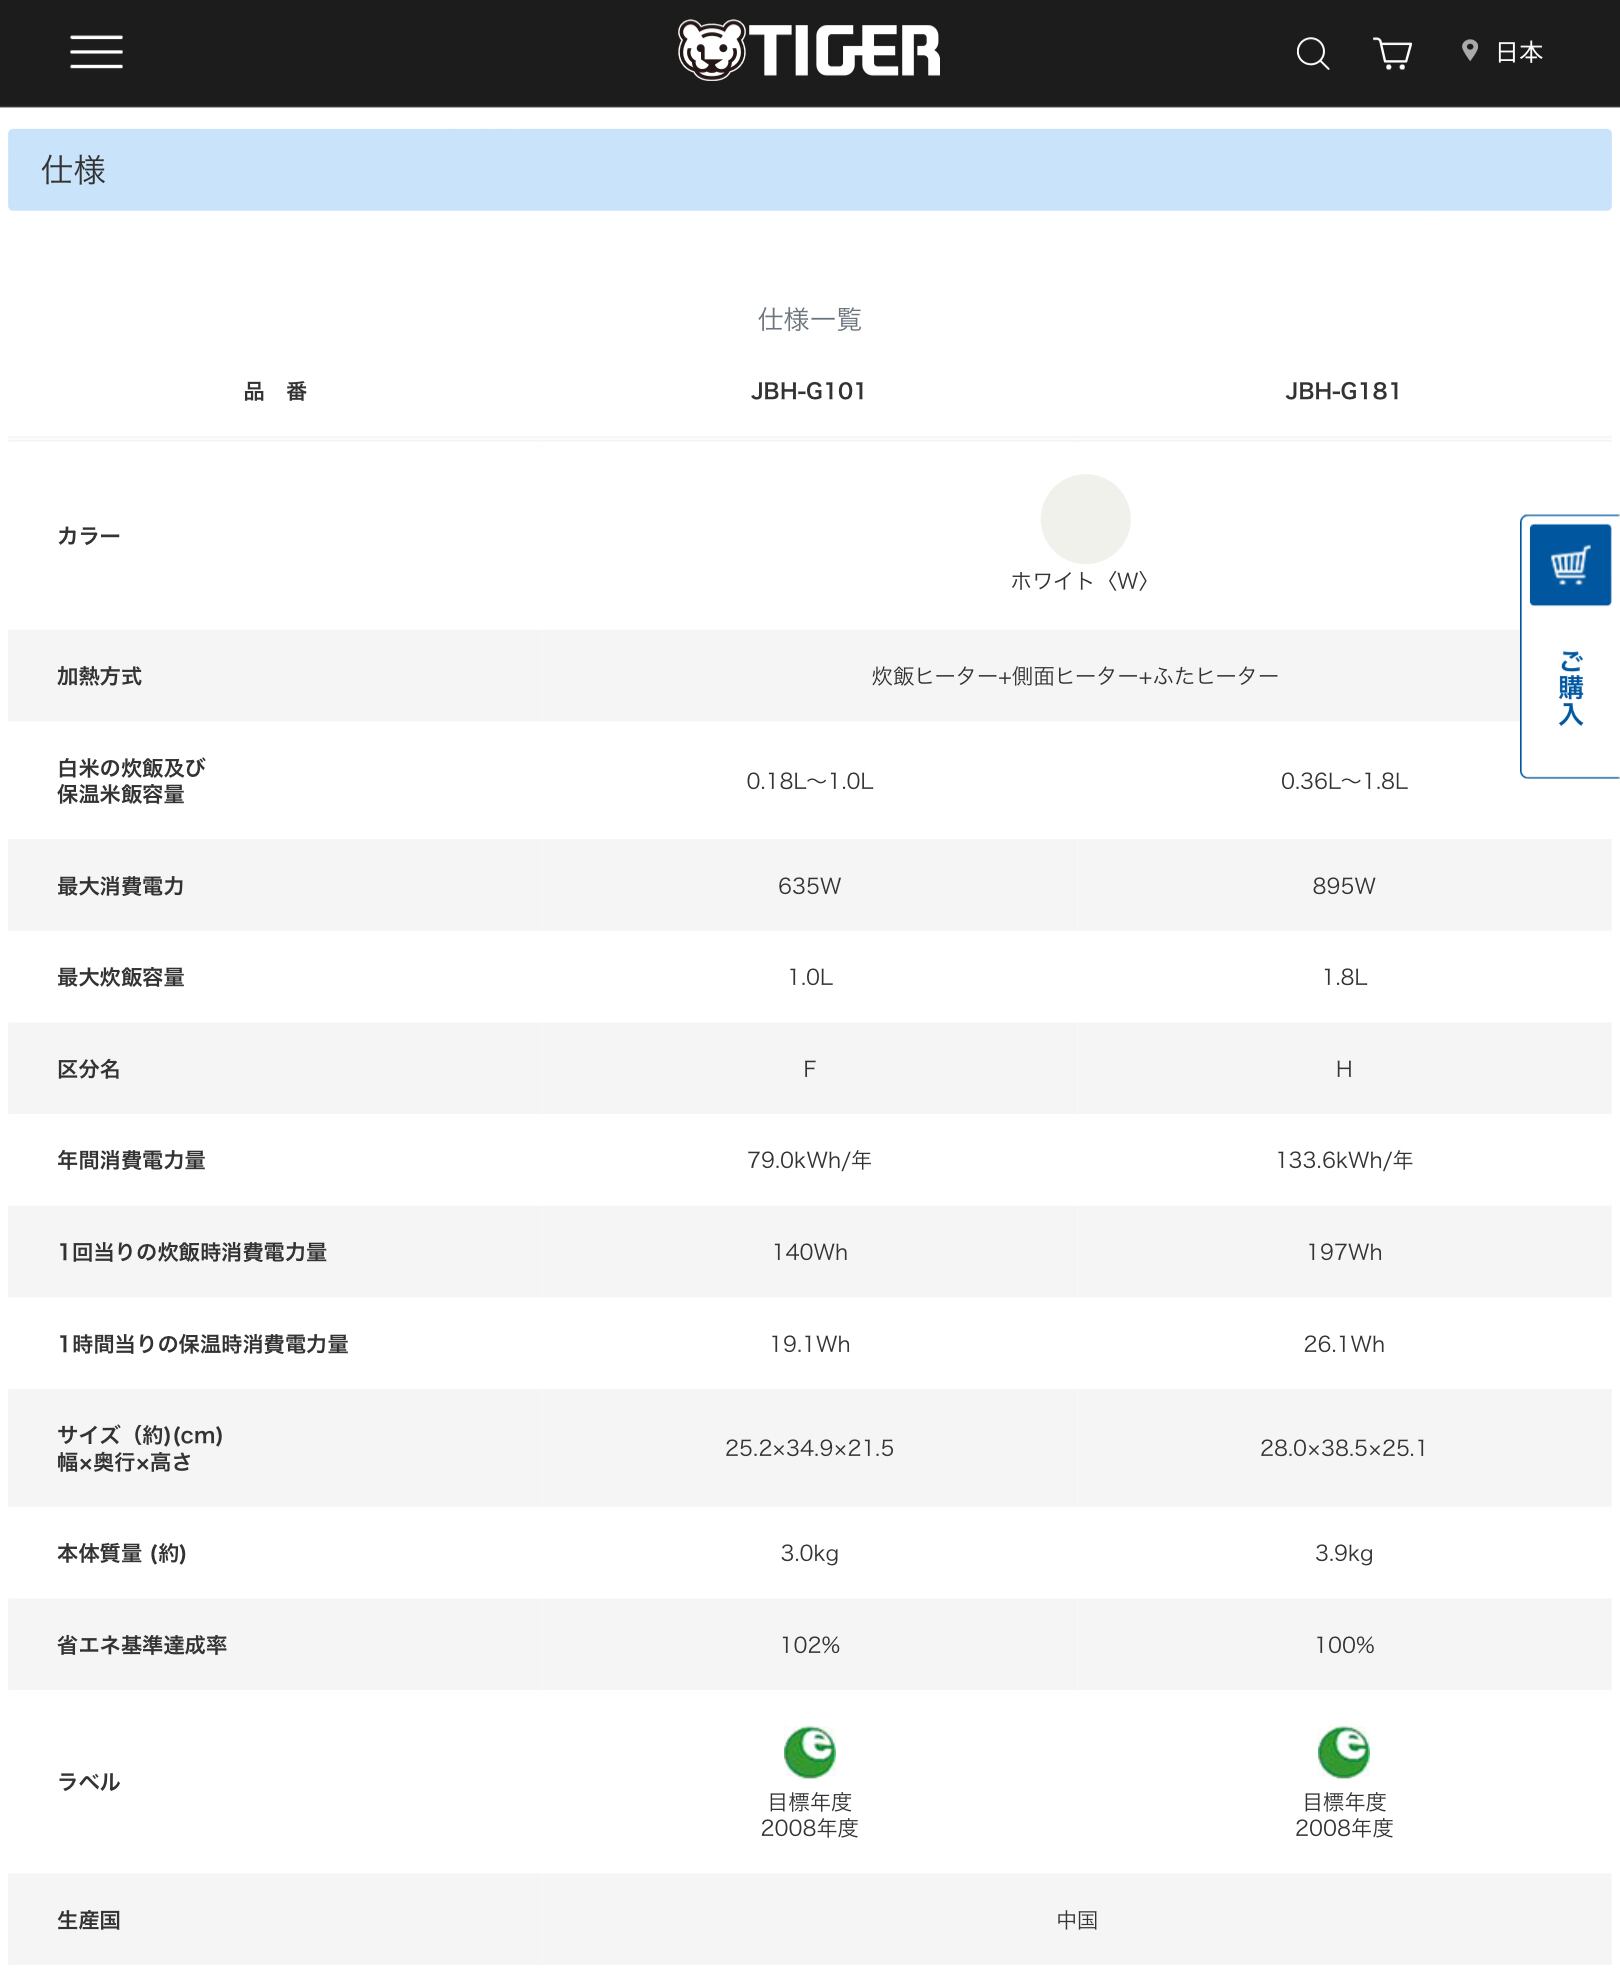Select the JBH-G181 model heading
Screen dimensions: 1620x1968
coord(1343,391)
